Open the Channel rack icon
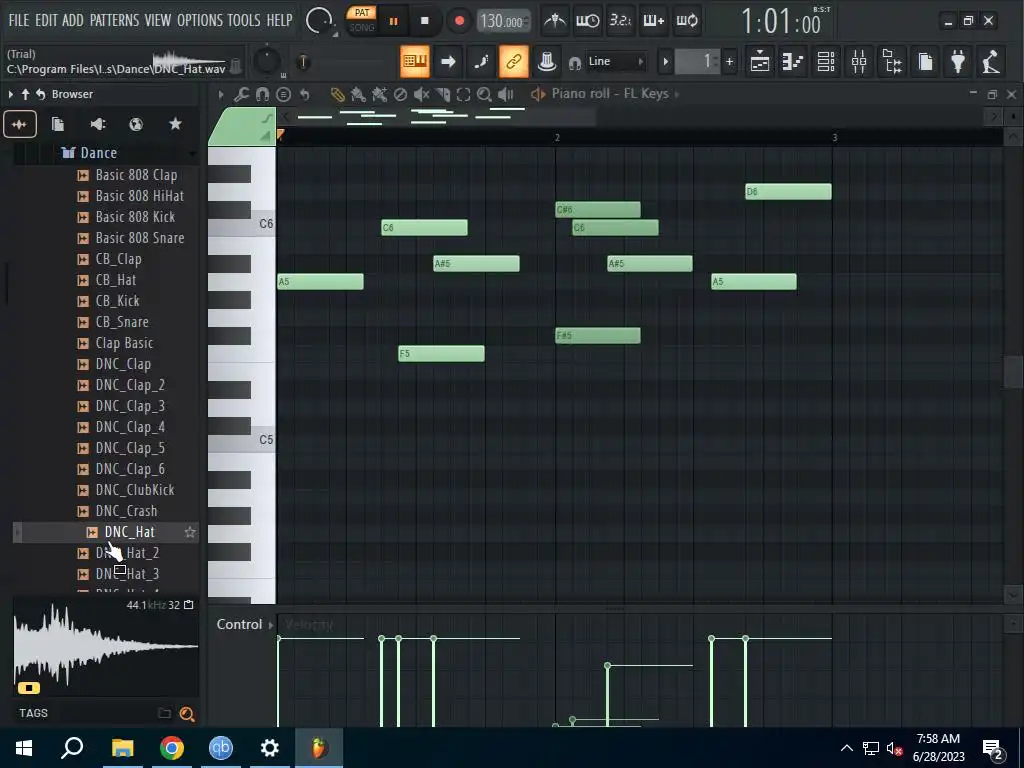The width and height of the screenshot is (1024, 768). (x=826, y=62)
